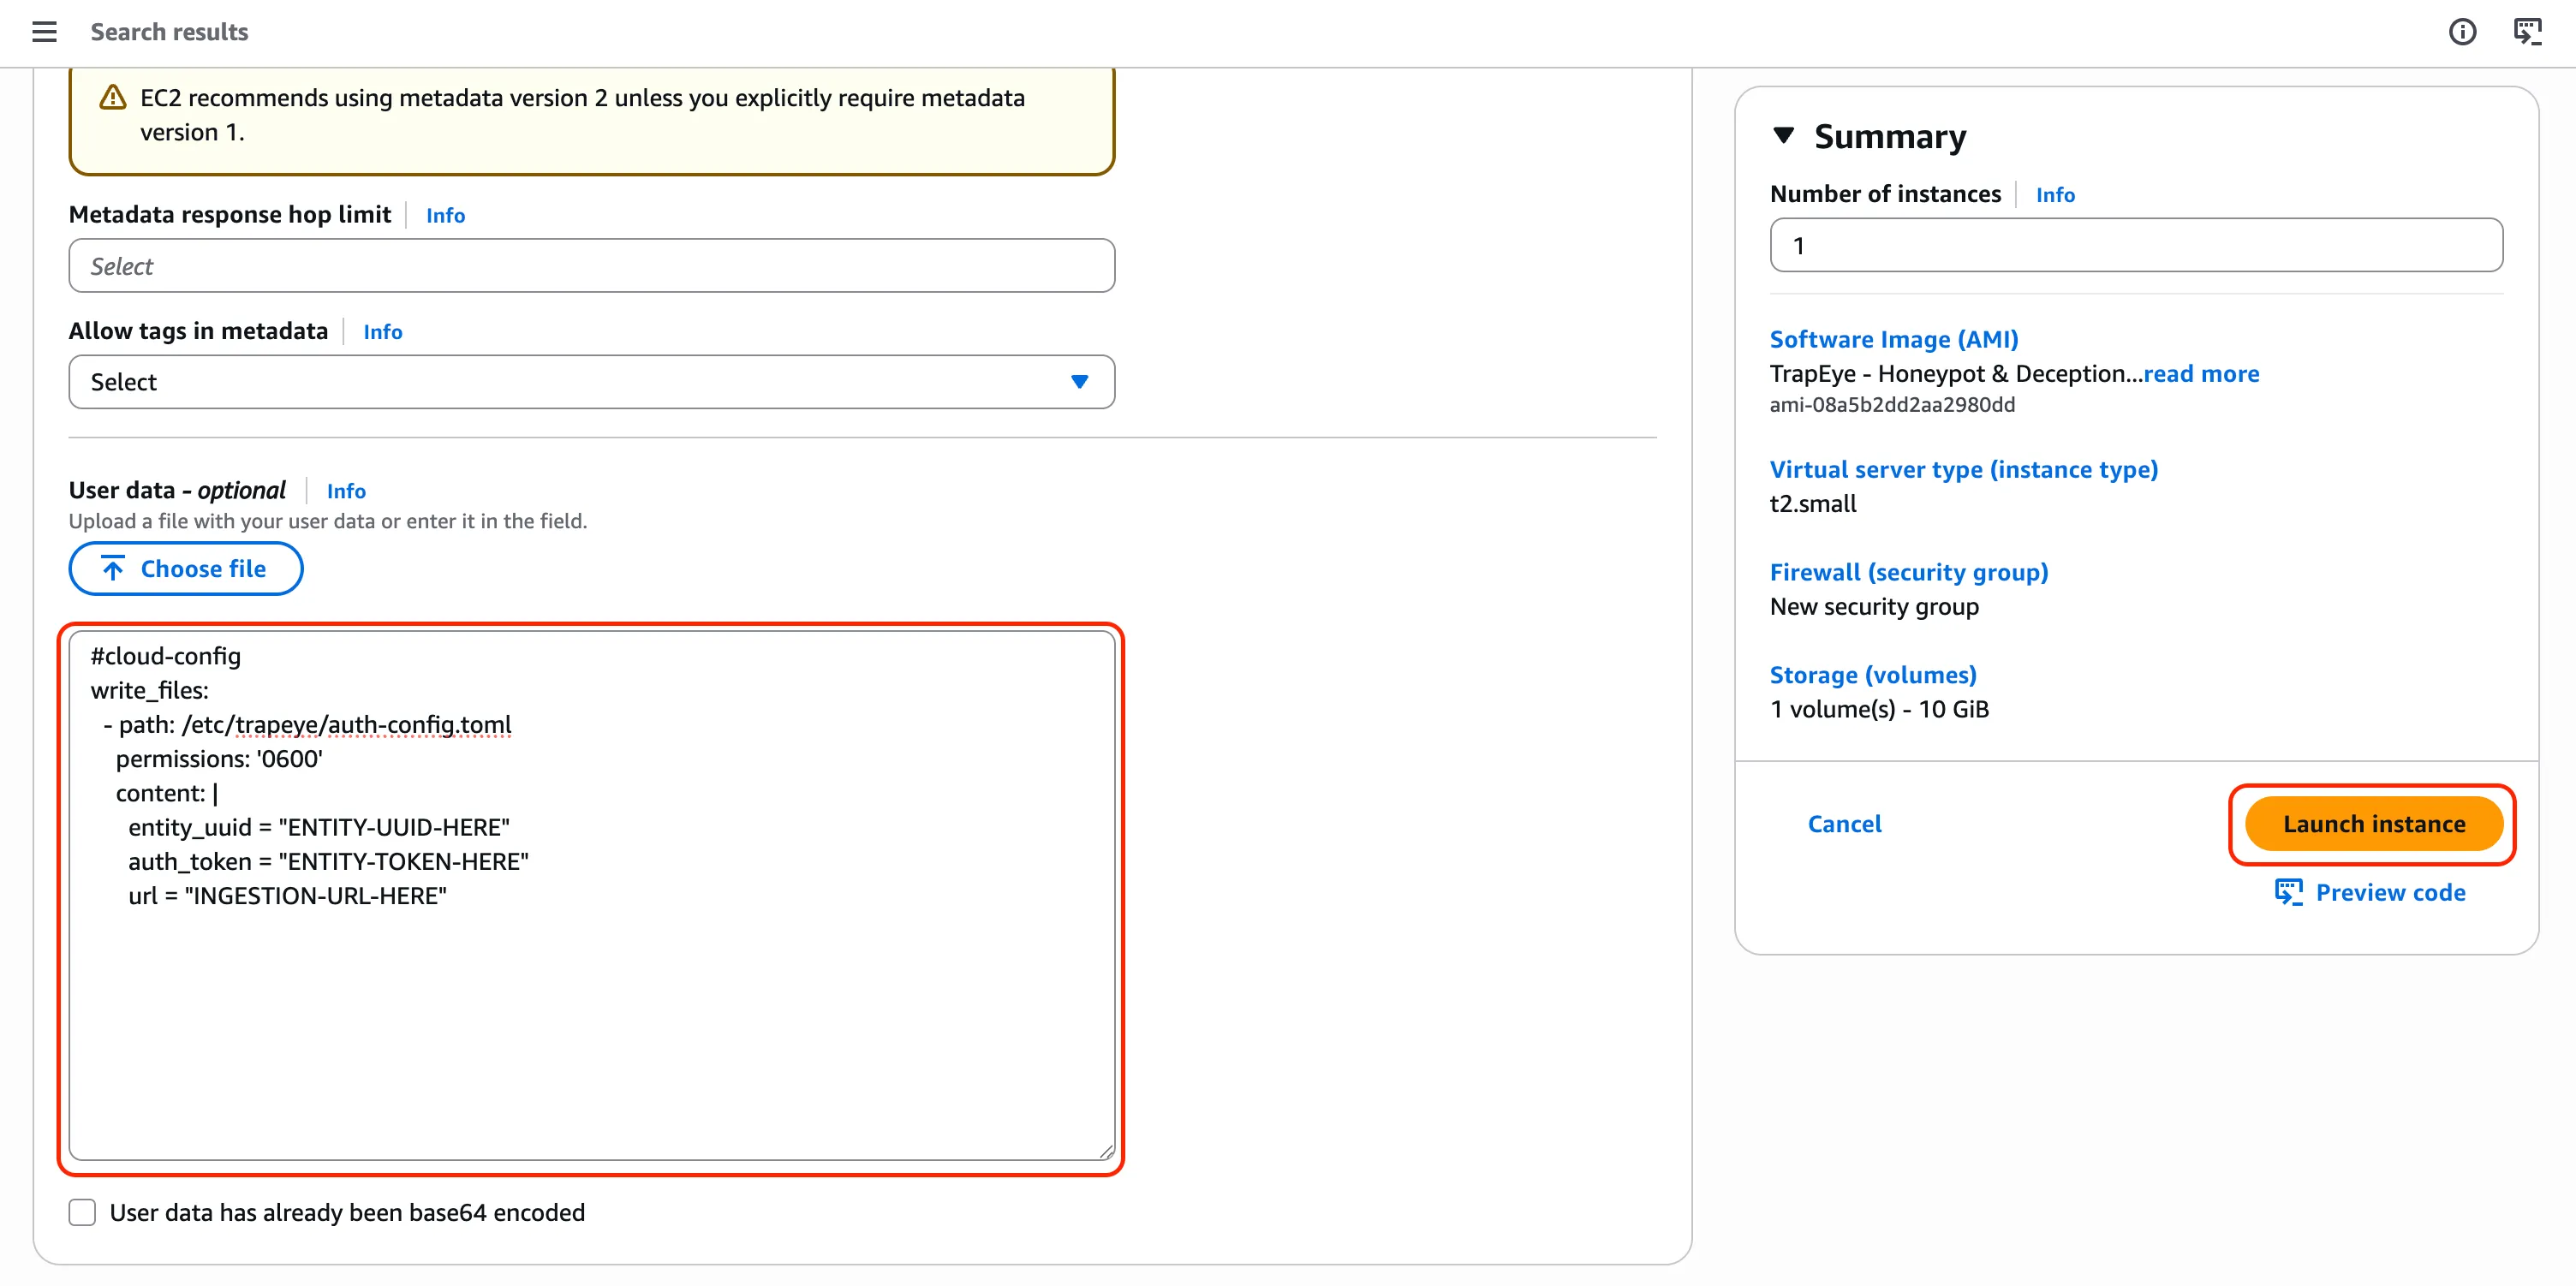The height and width of the screenshot is (1286, 2576).
Task: Open the hamburger navigation menu
Action: pos(44,32)
